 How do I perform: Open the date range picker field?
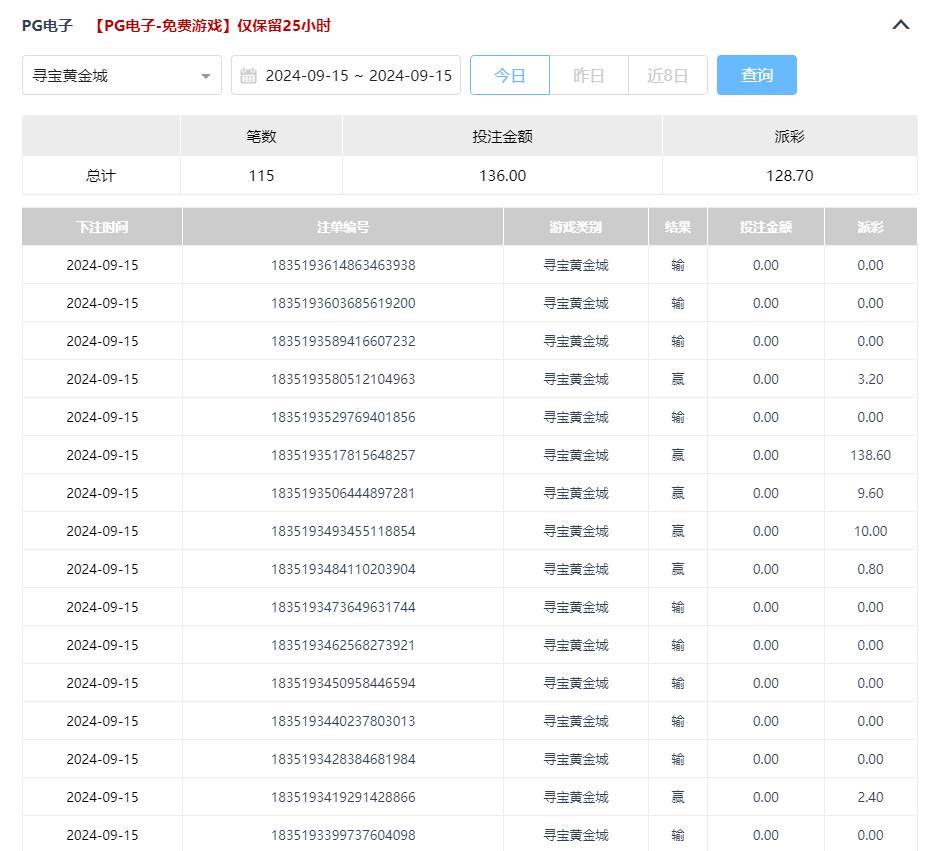[x=357, y=75]
